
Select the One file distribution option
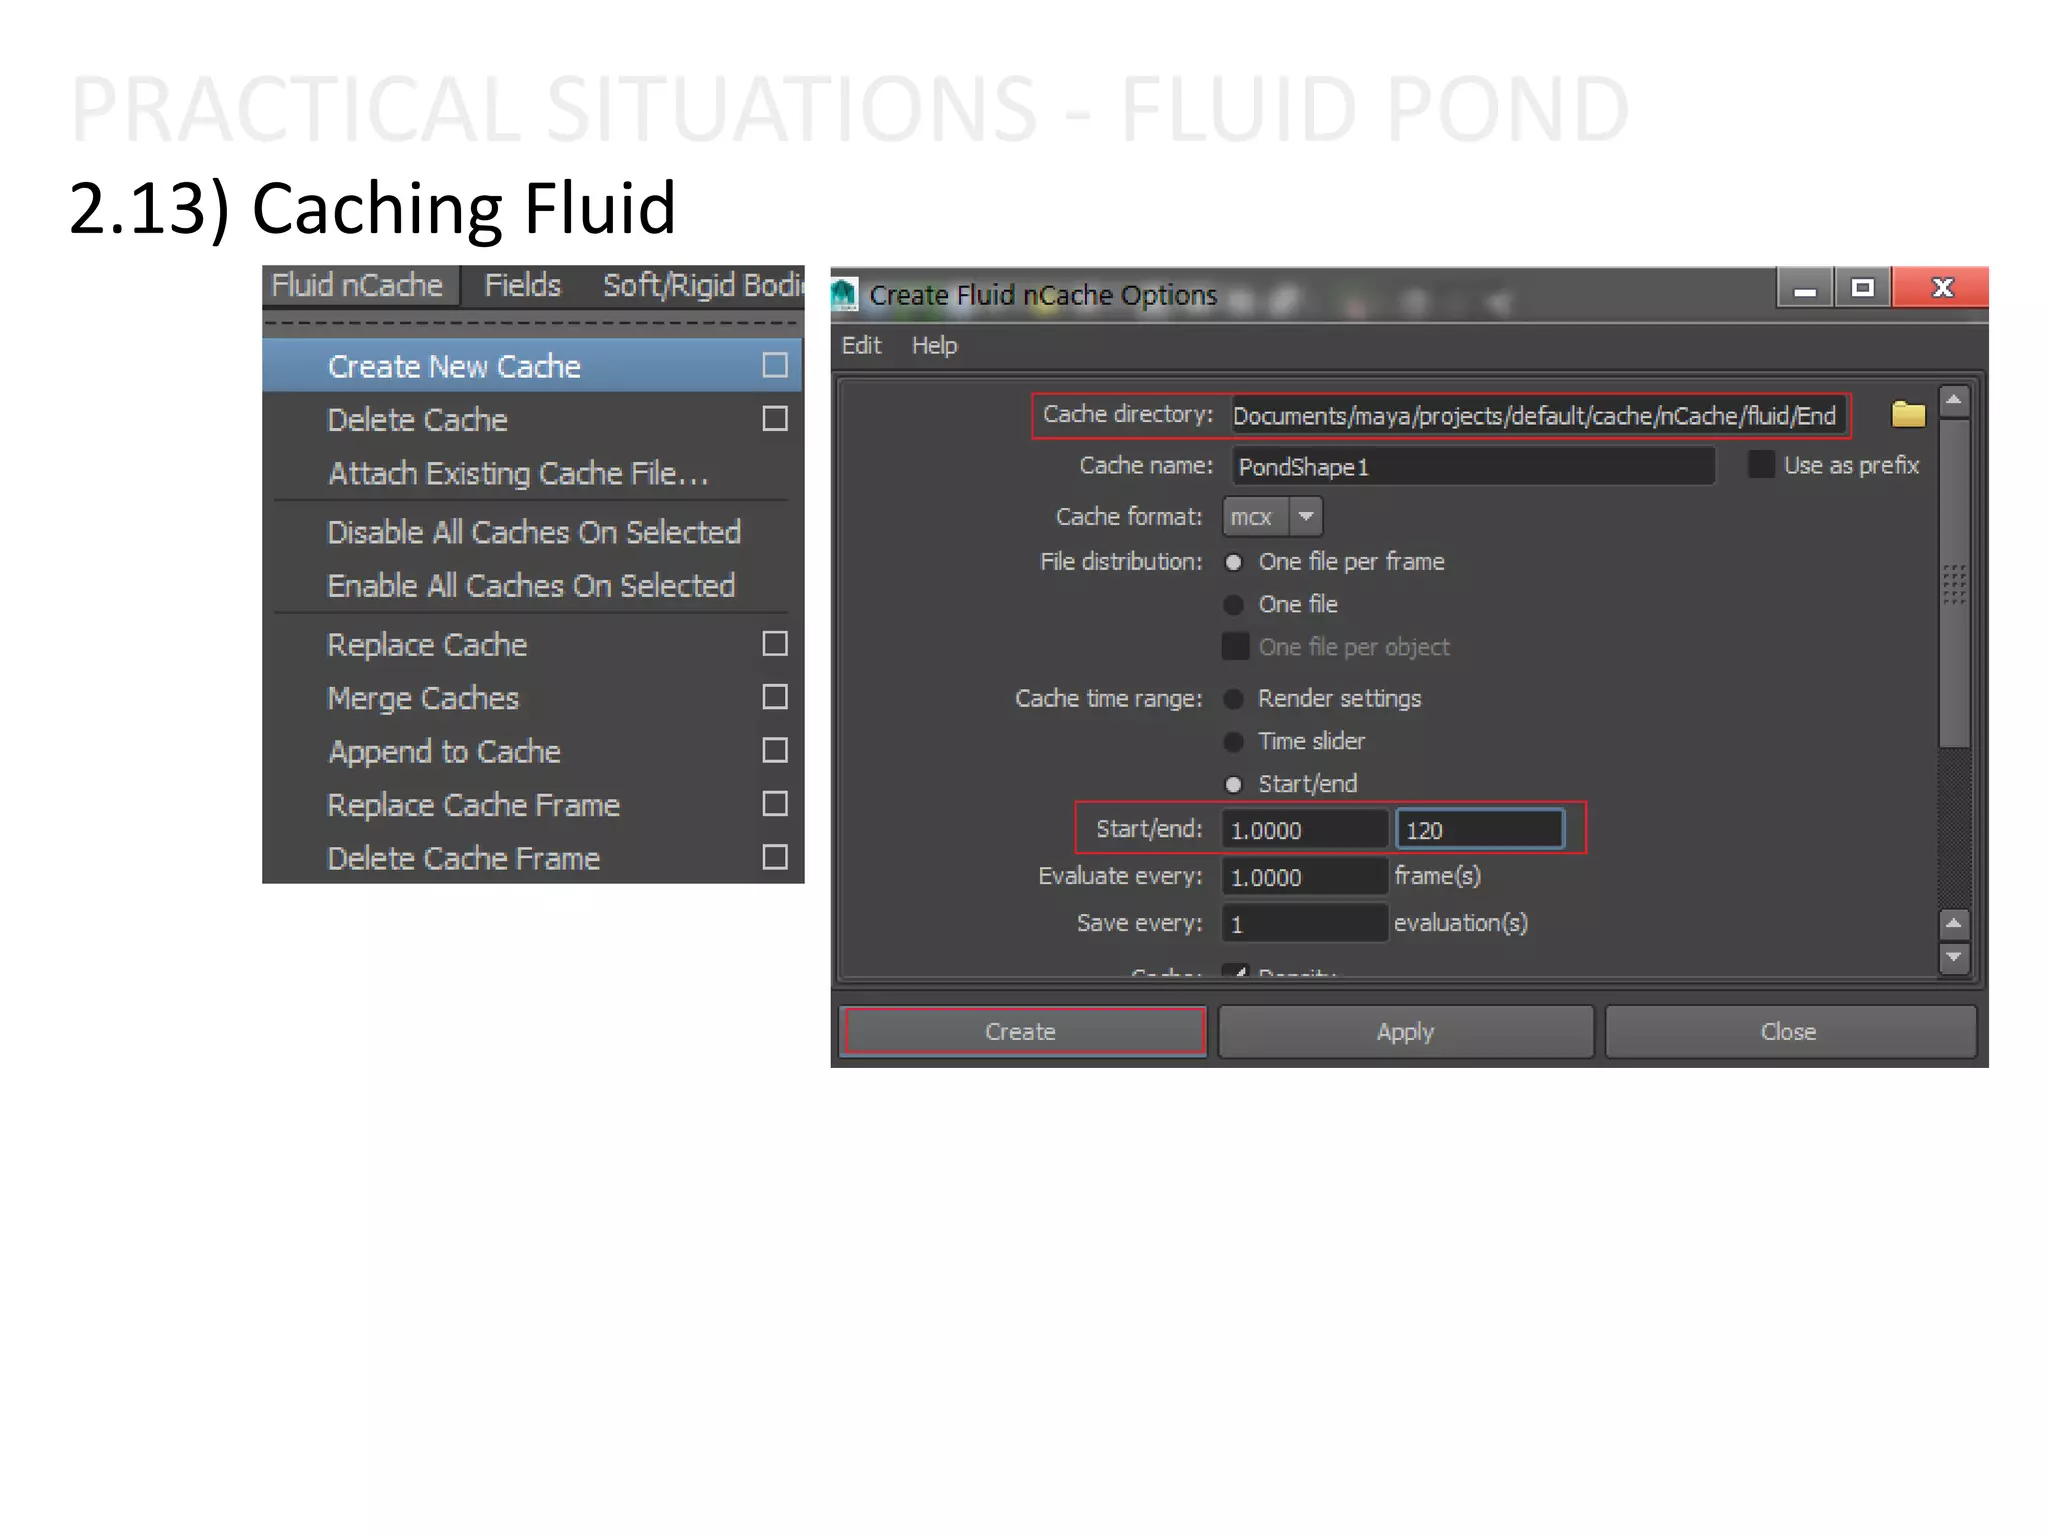click(1234, 605)
